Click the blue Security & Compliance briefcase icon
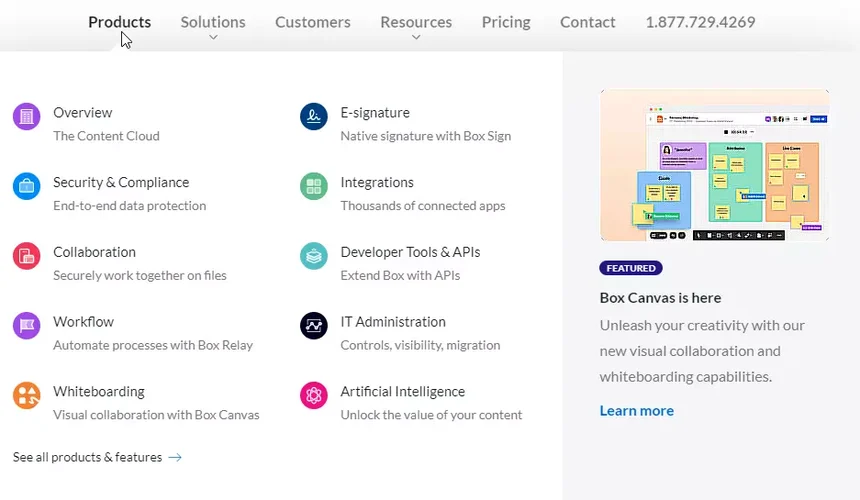This screenshot has width=860, height=500. pyautogui.click(x=26, y=186)
